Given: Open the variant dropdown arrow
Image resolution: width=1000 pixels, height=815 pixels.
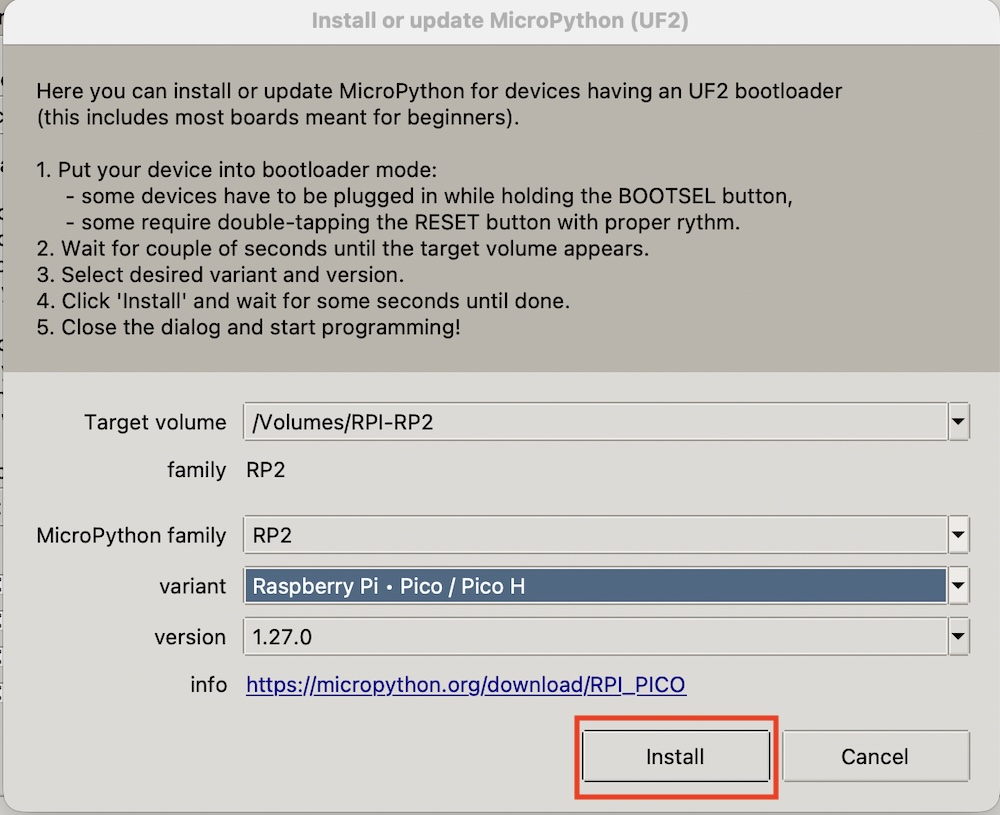Looking at the screenshot, I should (959, 586).
